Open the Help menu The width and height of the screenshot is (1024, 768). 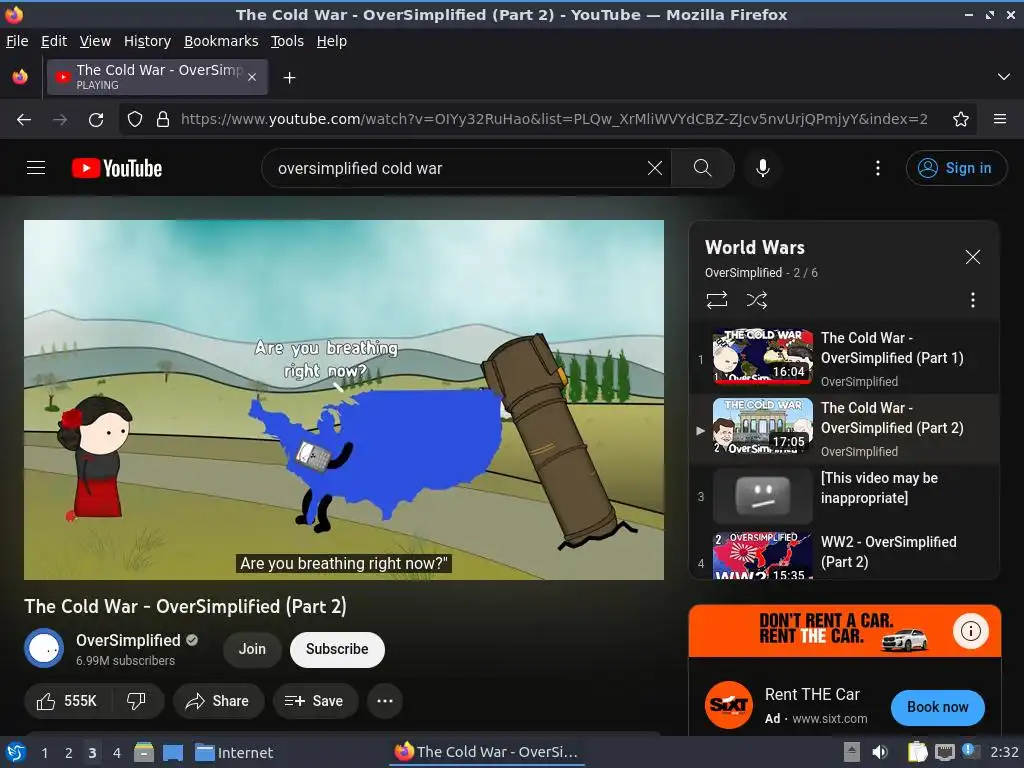(332, 41)
